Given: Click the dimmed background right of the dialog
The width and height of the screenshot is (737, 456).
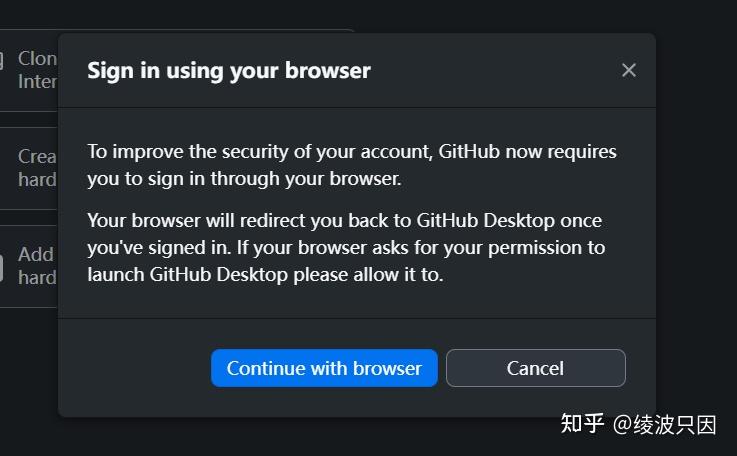Looking at the screenshot, I should click(x=697, y=212).
